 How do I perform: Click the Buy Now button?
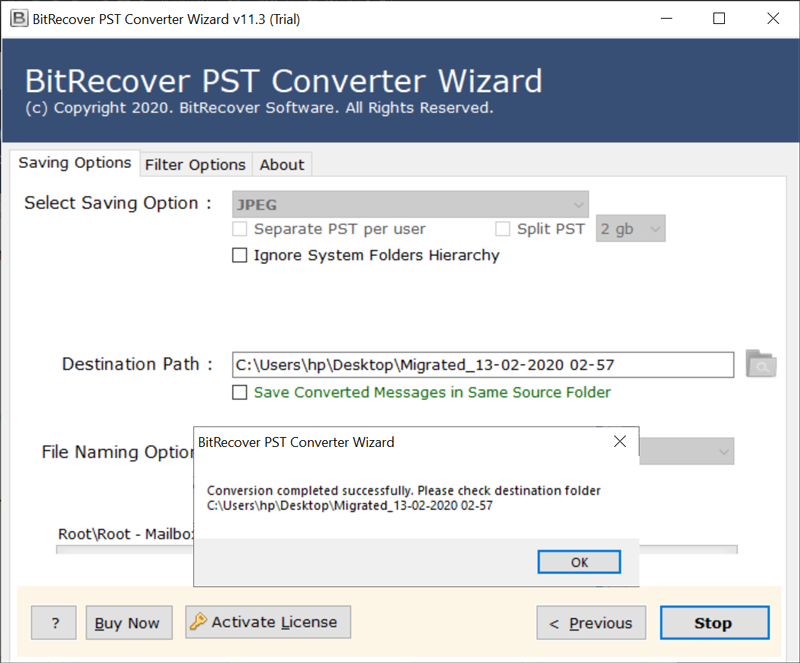point(129,623)
